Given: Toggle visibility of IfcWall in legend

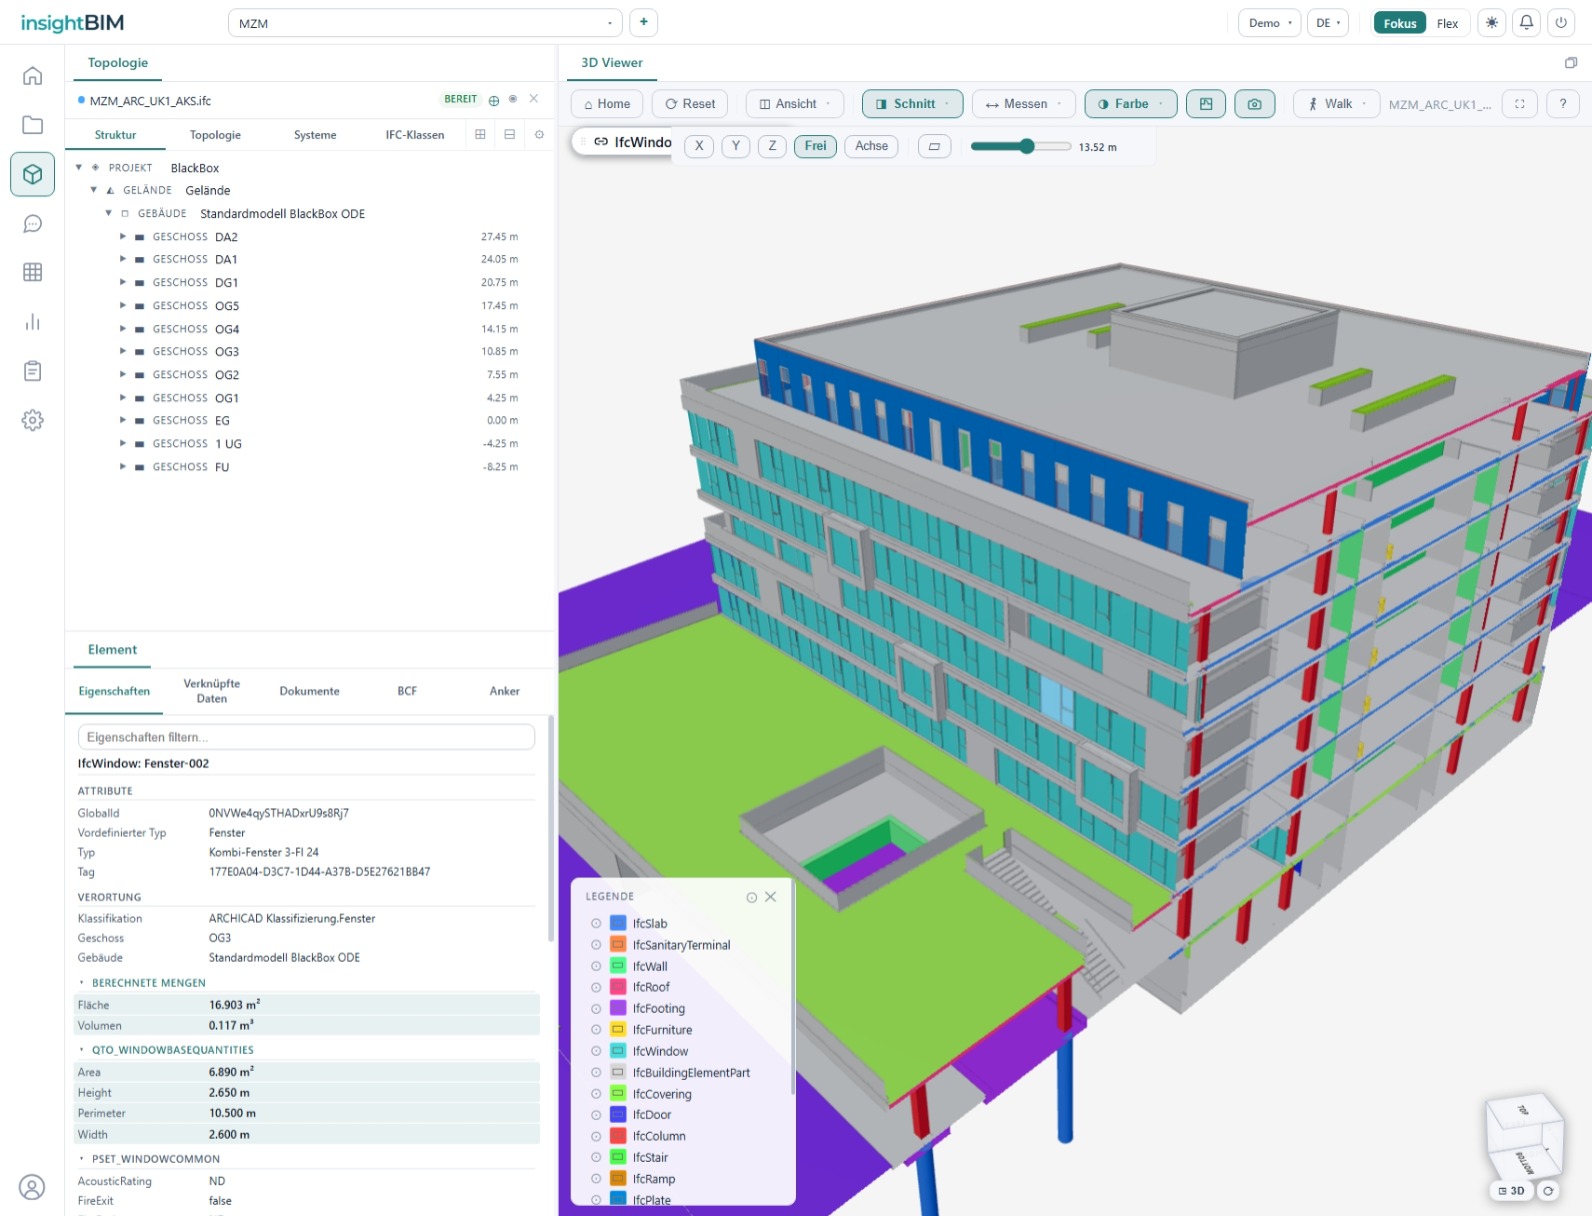Looking at the screenshot, I should (x=596, y=966).
